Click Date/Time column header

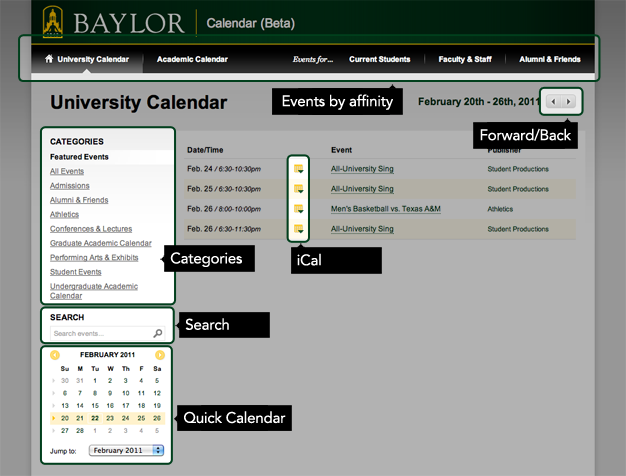click(x=205, y=150)
